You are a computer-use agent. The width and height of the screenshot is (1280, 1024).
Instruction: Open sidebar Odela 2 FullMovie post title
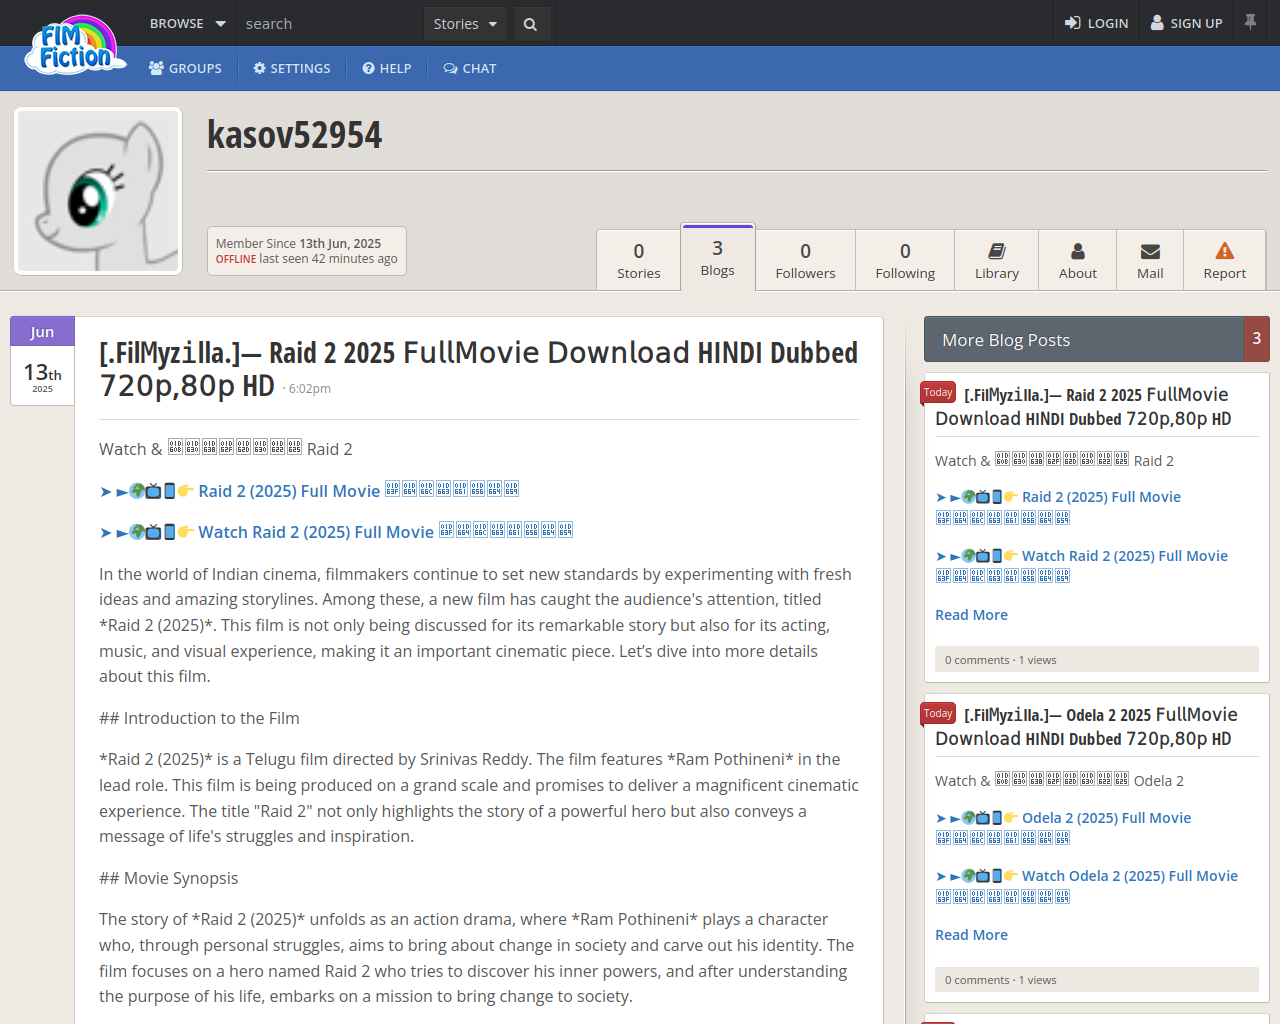[x=1087, y=727]
